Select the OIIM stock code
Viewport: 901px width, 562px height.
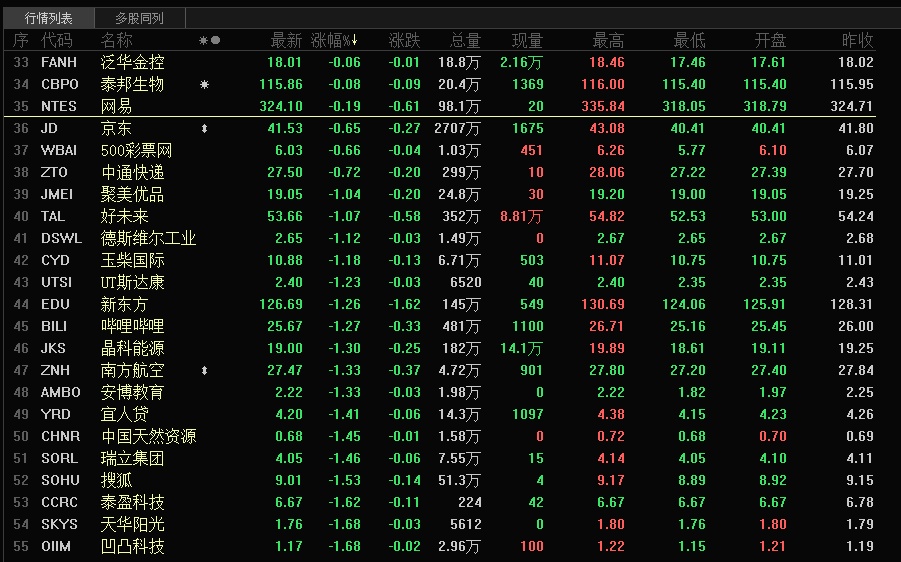point(56,546)
